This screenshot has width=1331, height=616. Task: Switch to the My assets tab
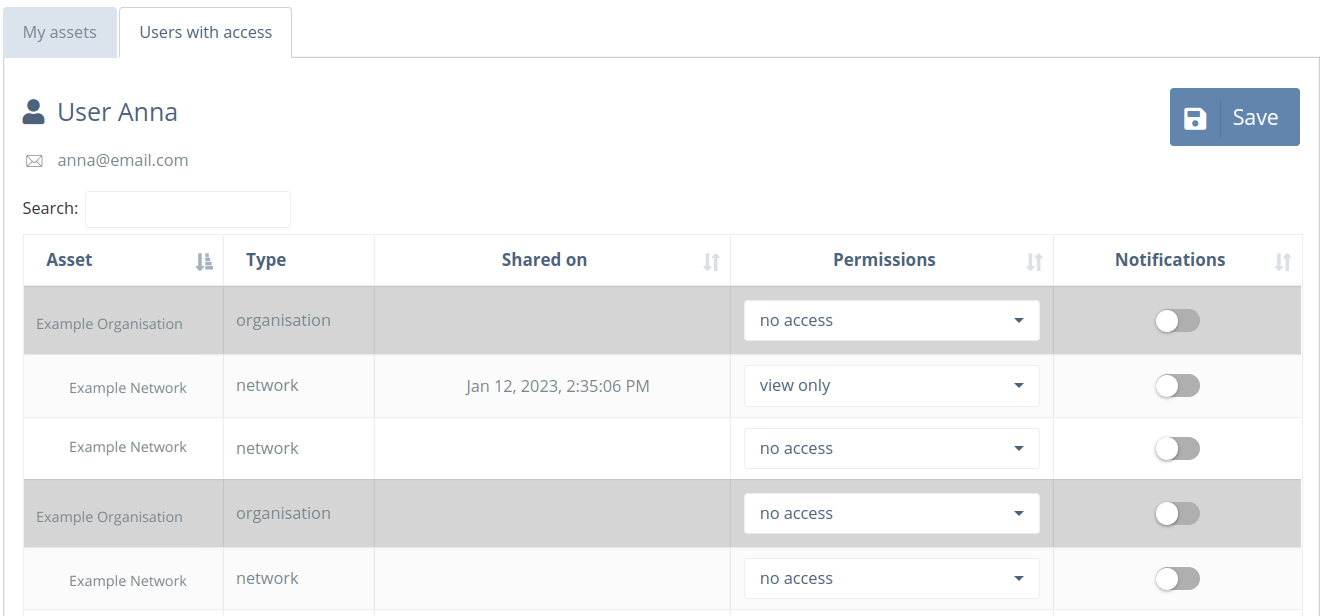coord(60,31)
